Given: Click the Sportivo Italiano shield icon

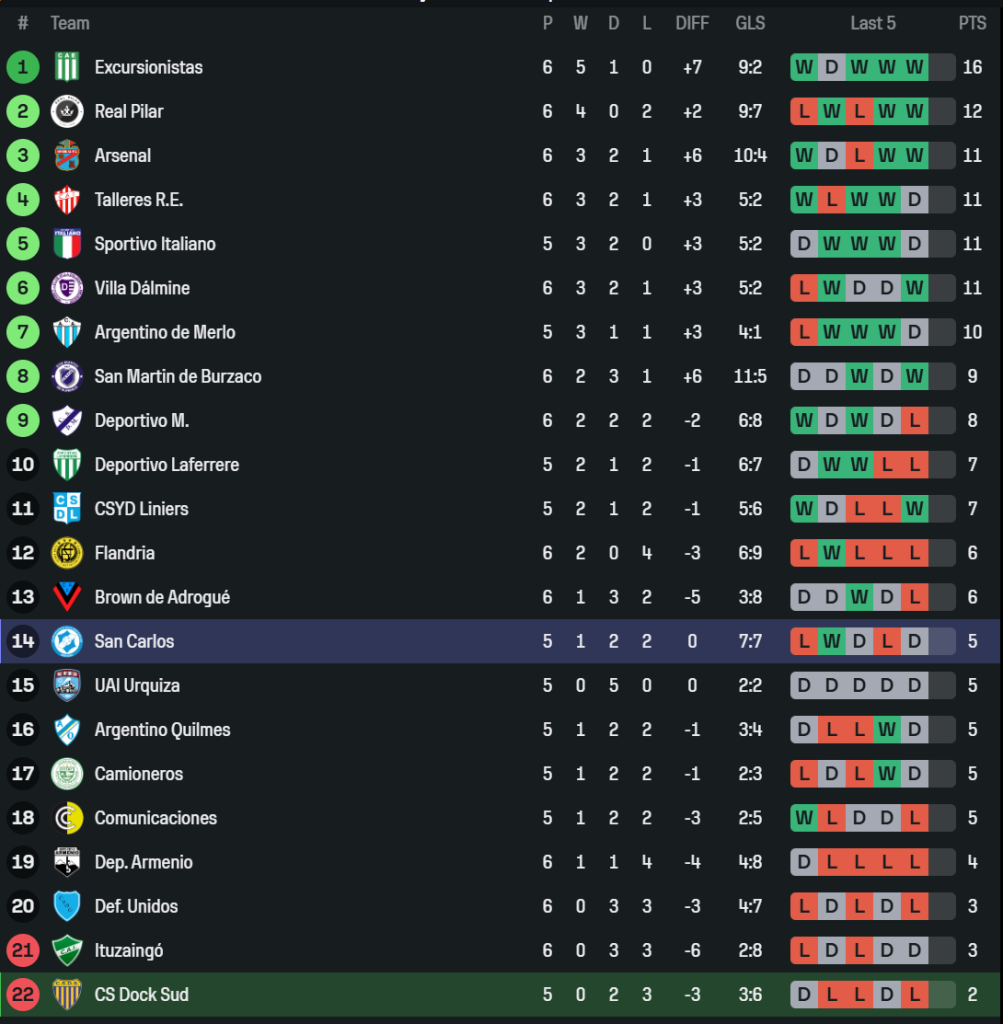Looking at the screenshot, I should coord(67,244).
